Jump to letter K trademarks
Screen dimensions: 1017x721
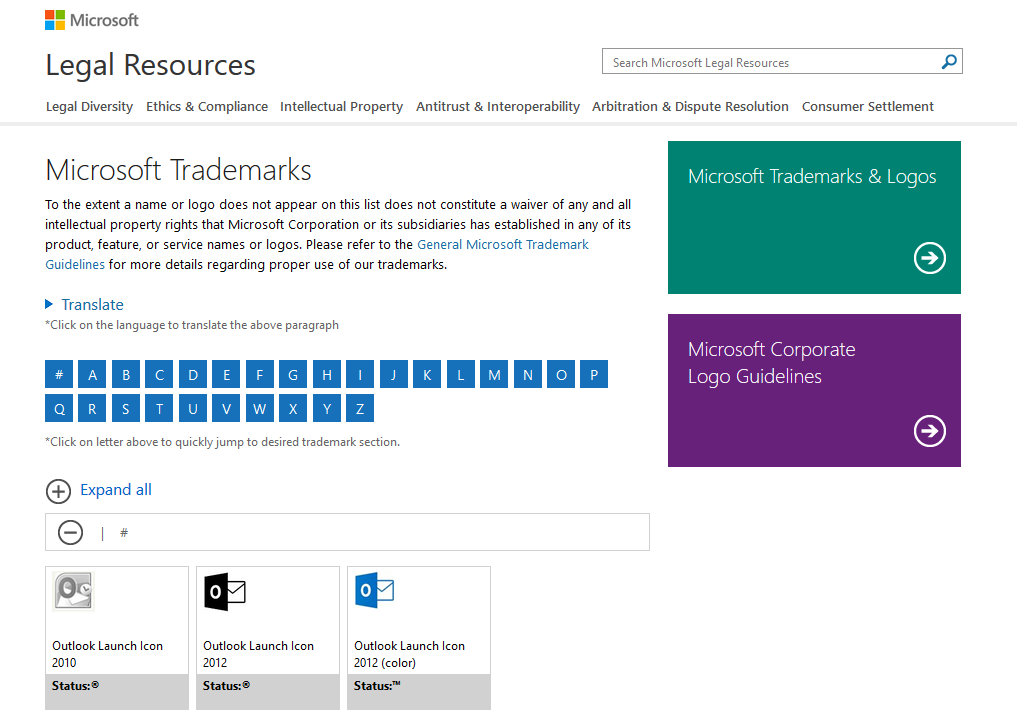(x=427, y=374)
